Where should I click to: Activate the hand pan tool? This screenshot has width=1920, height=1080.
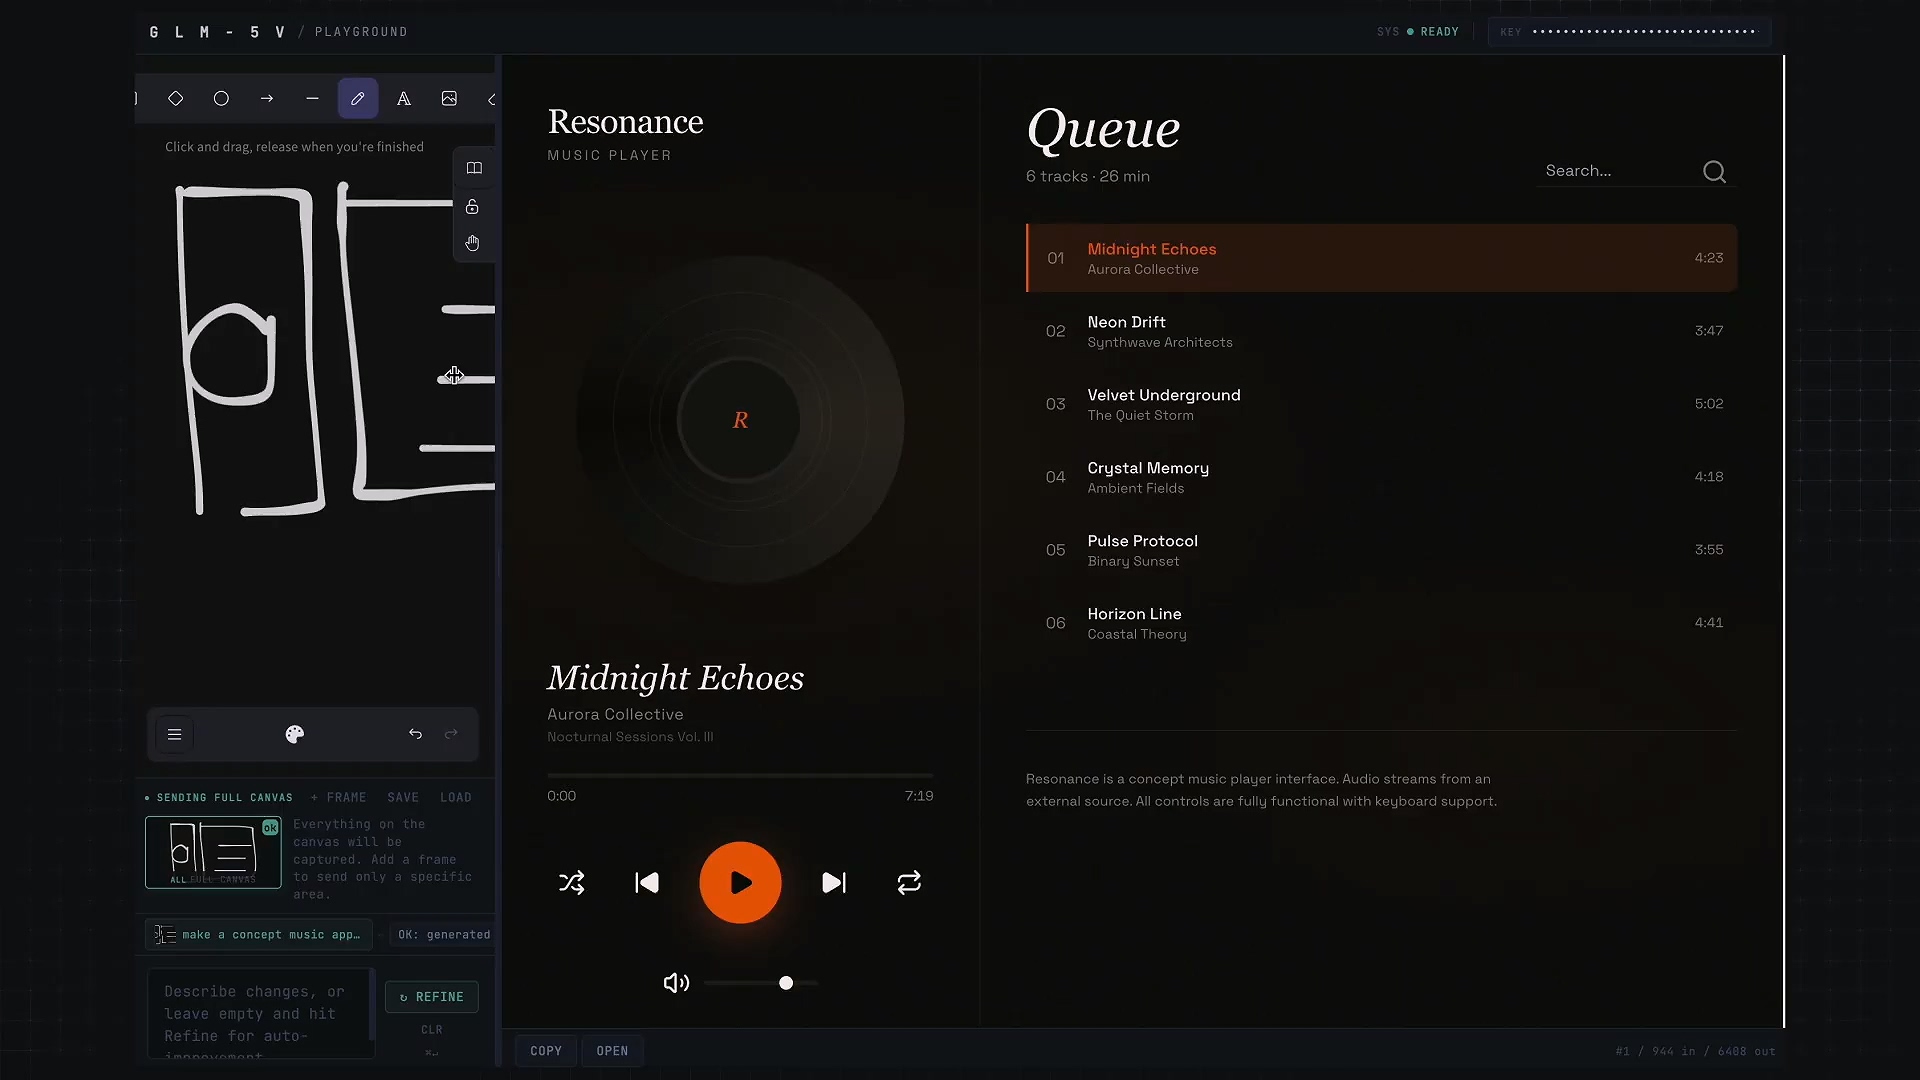(x=472, y=243)
